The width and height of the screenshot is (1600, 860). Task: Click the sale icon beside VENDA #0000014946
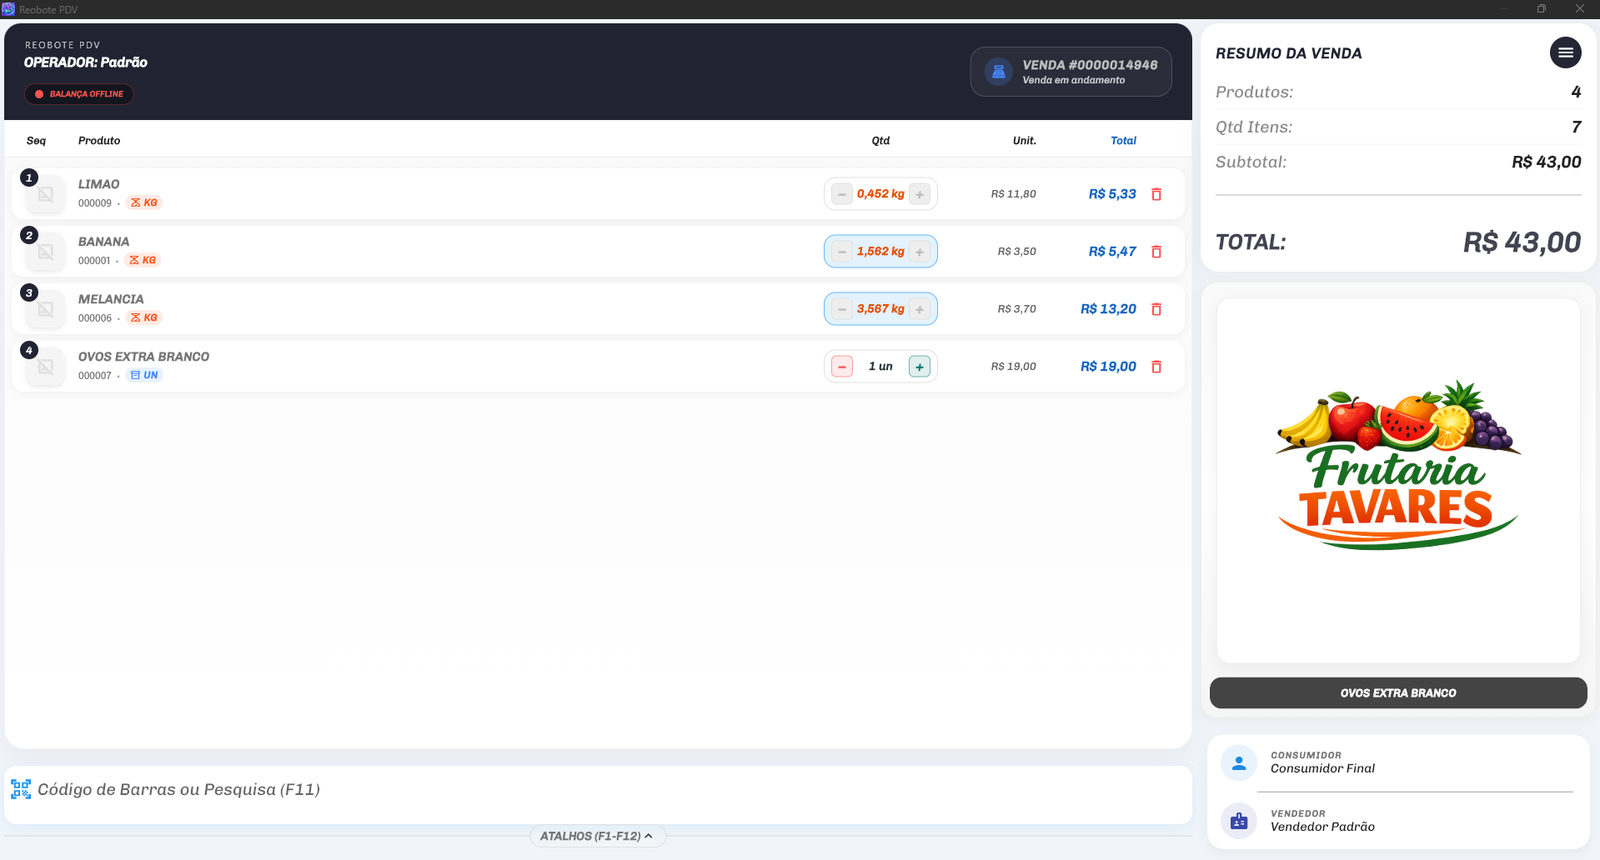[x=998, y=72]
